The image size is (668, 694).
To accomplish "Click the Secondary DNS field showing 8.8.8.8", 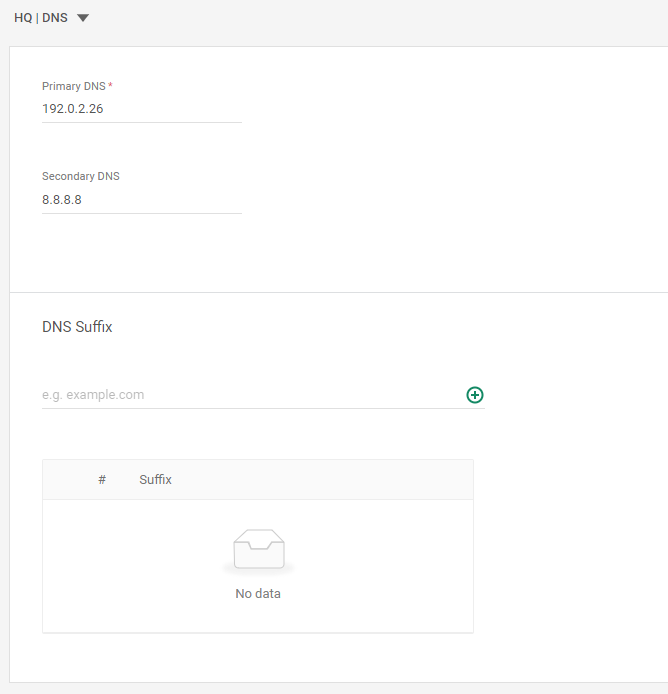I will (x=142, y=200).
